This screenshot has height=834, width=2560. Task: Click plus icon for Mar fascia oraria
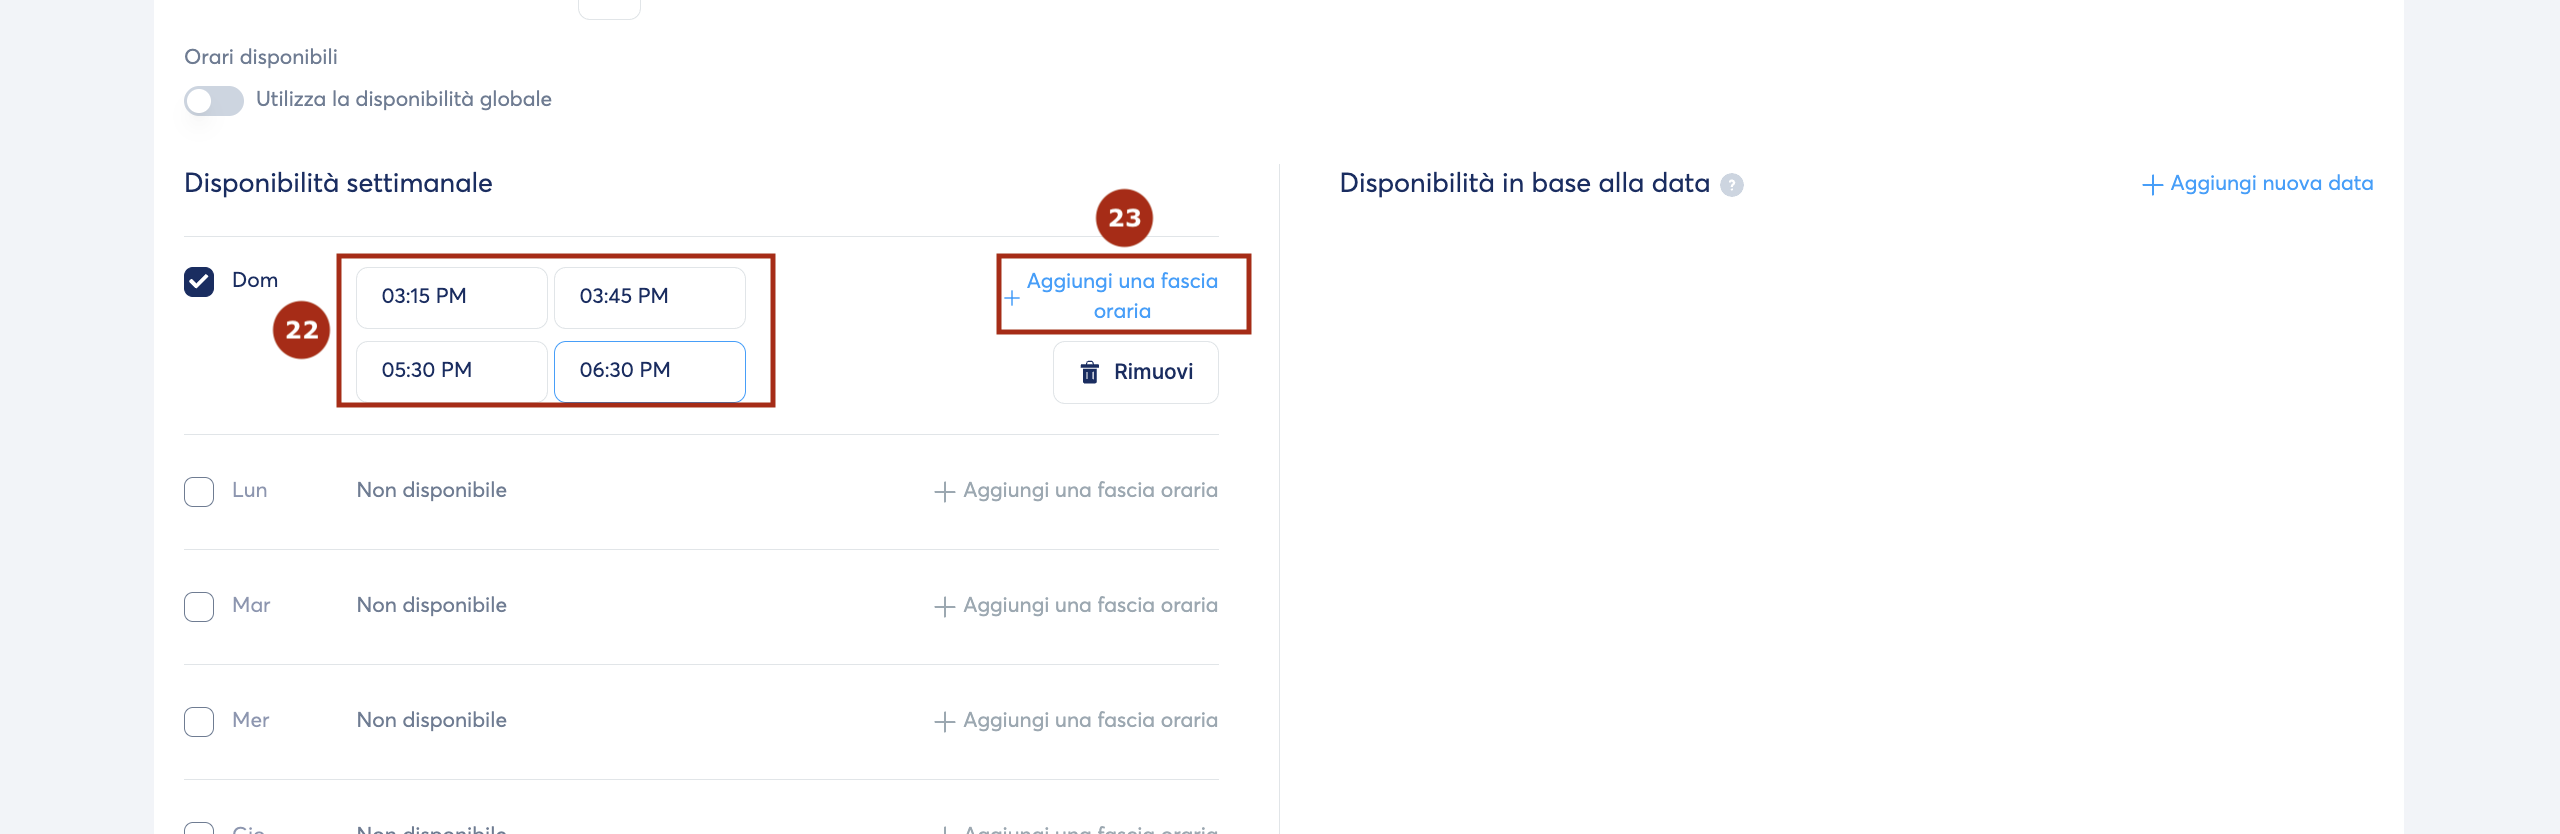click(944, 606)
